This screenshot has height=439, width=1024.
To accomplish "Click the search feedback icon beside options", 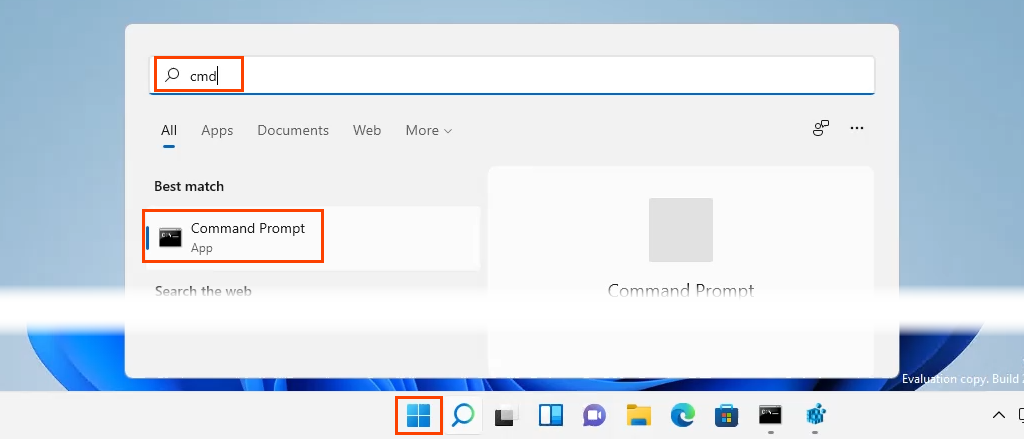I will pyautogui.click(x=821, y=129).
